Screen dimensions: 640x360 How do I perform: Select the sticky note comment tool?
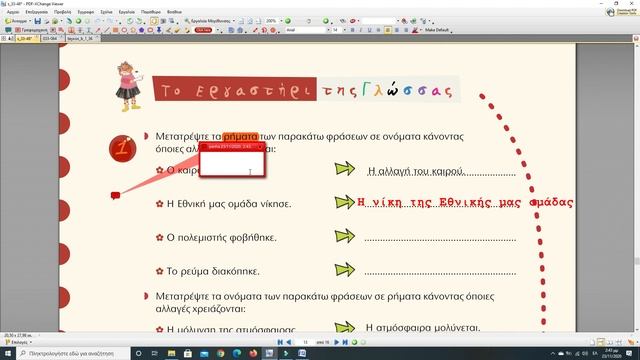pyautogui.click(x=8, y=30)
